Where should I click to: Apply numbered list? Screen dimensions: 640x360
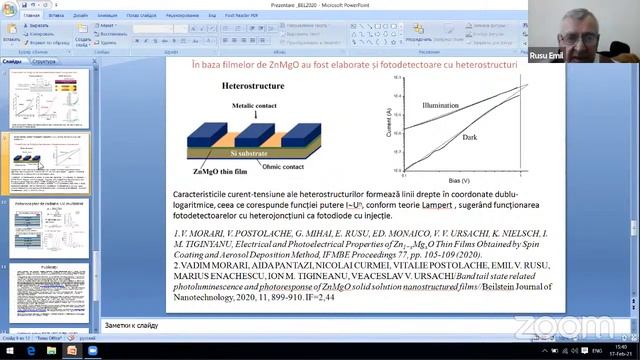(x=239, y=28)
